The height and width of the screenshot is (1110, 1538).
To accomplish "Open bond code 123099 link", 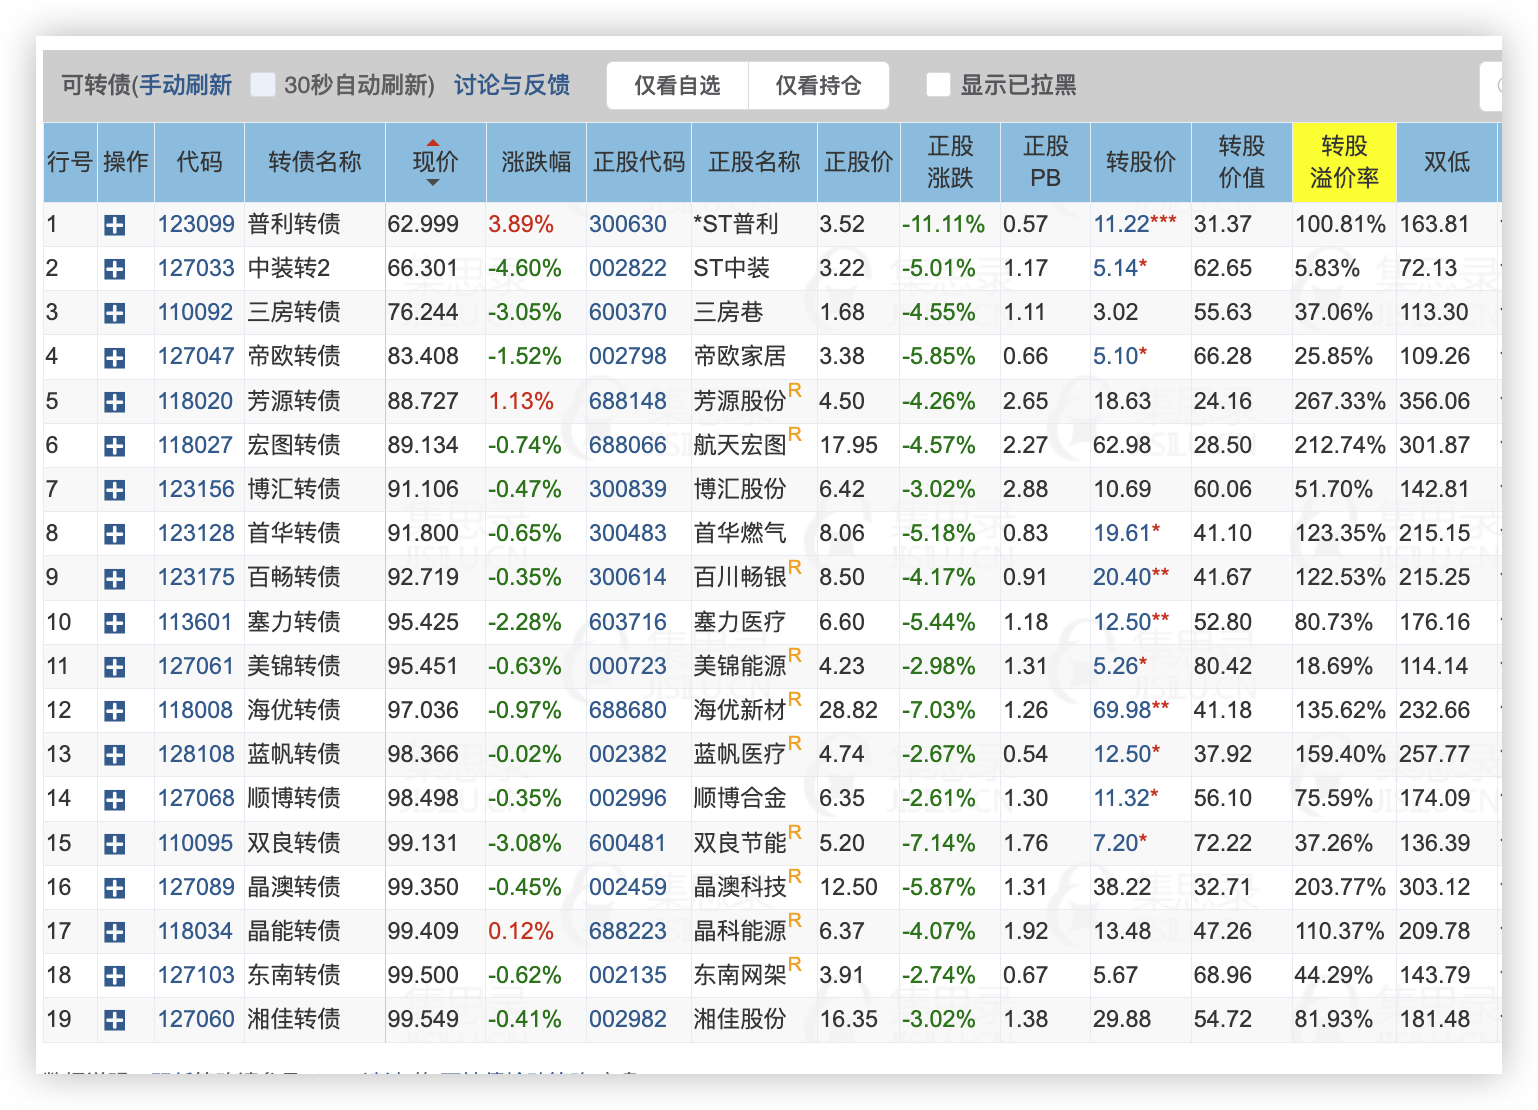I will tap(196, 224).
